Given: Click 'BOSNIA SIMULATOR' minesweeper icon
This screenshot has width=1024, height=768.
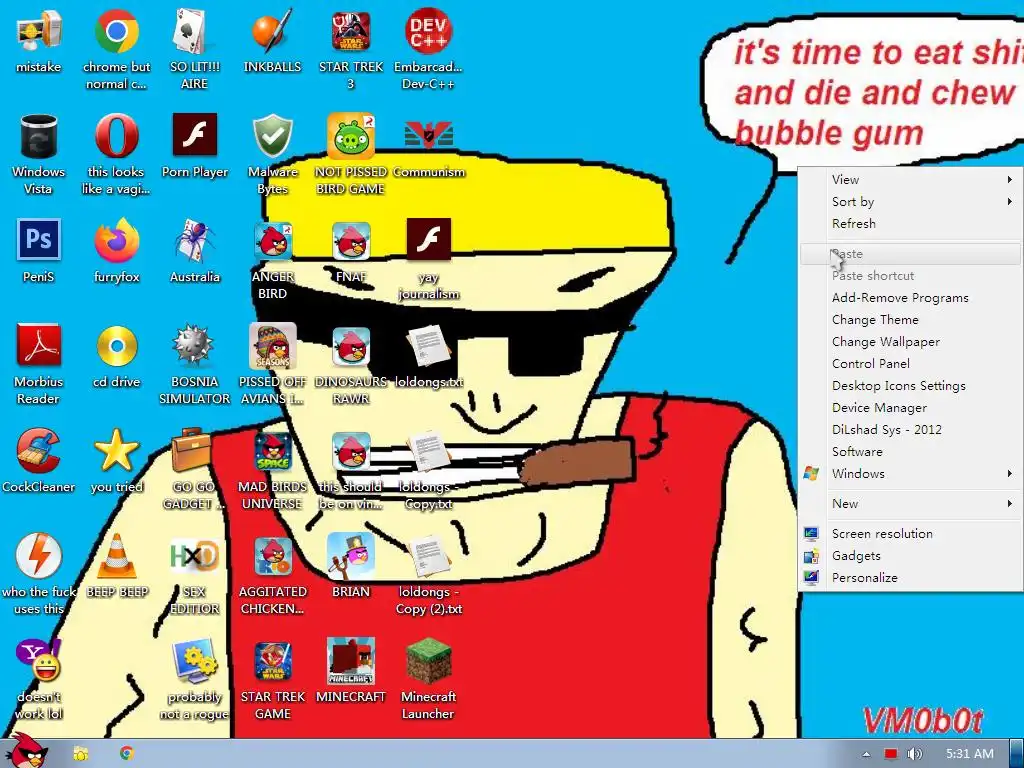Looking at the screenshot, I should (195, 364).
